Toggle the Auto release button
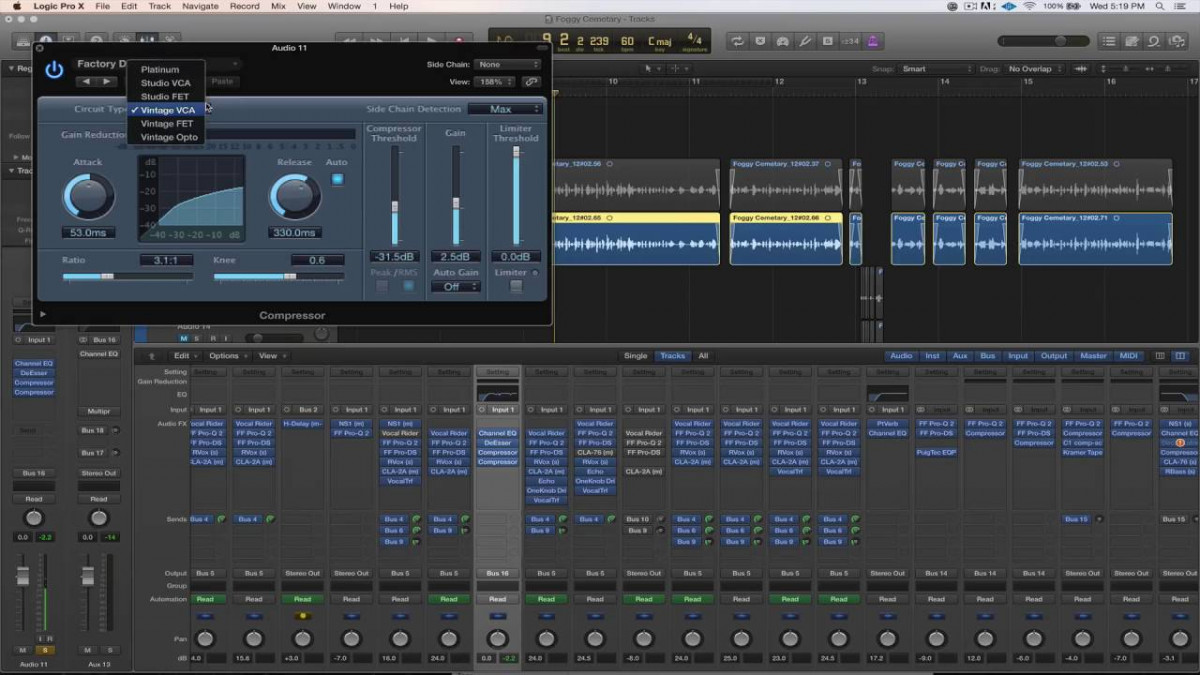1200x675 pixels. point(337,179)
